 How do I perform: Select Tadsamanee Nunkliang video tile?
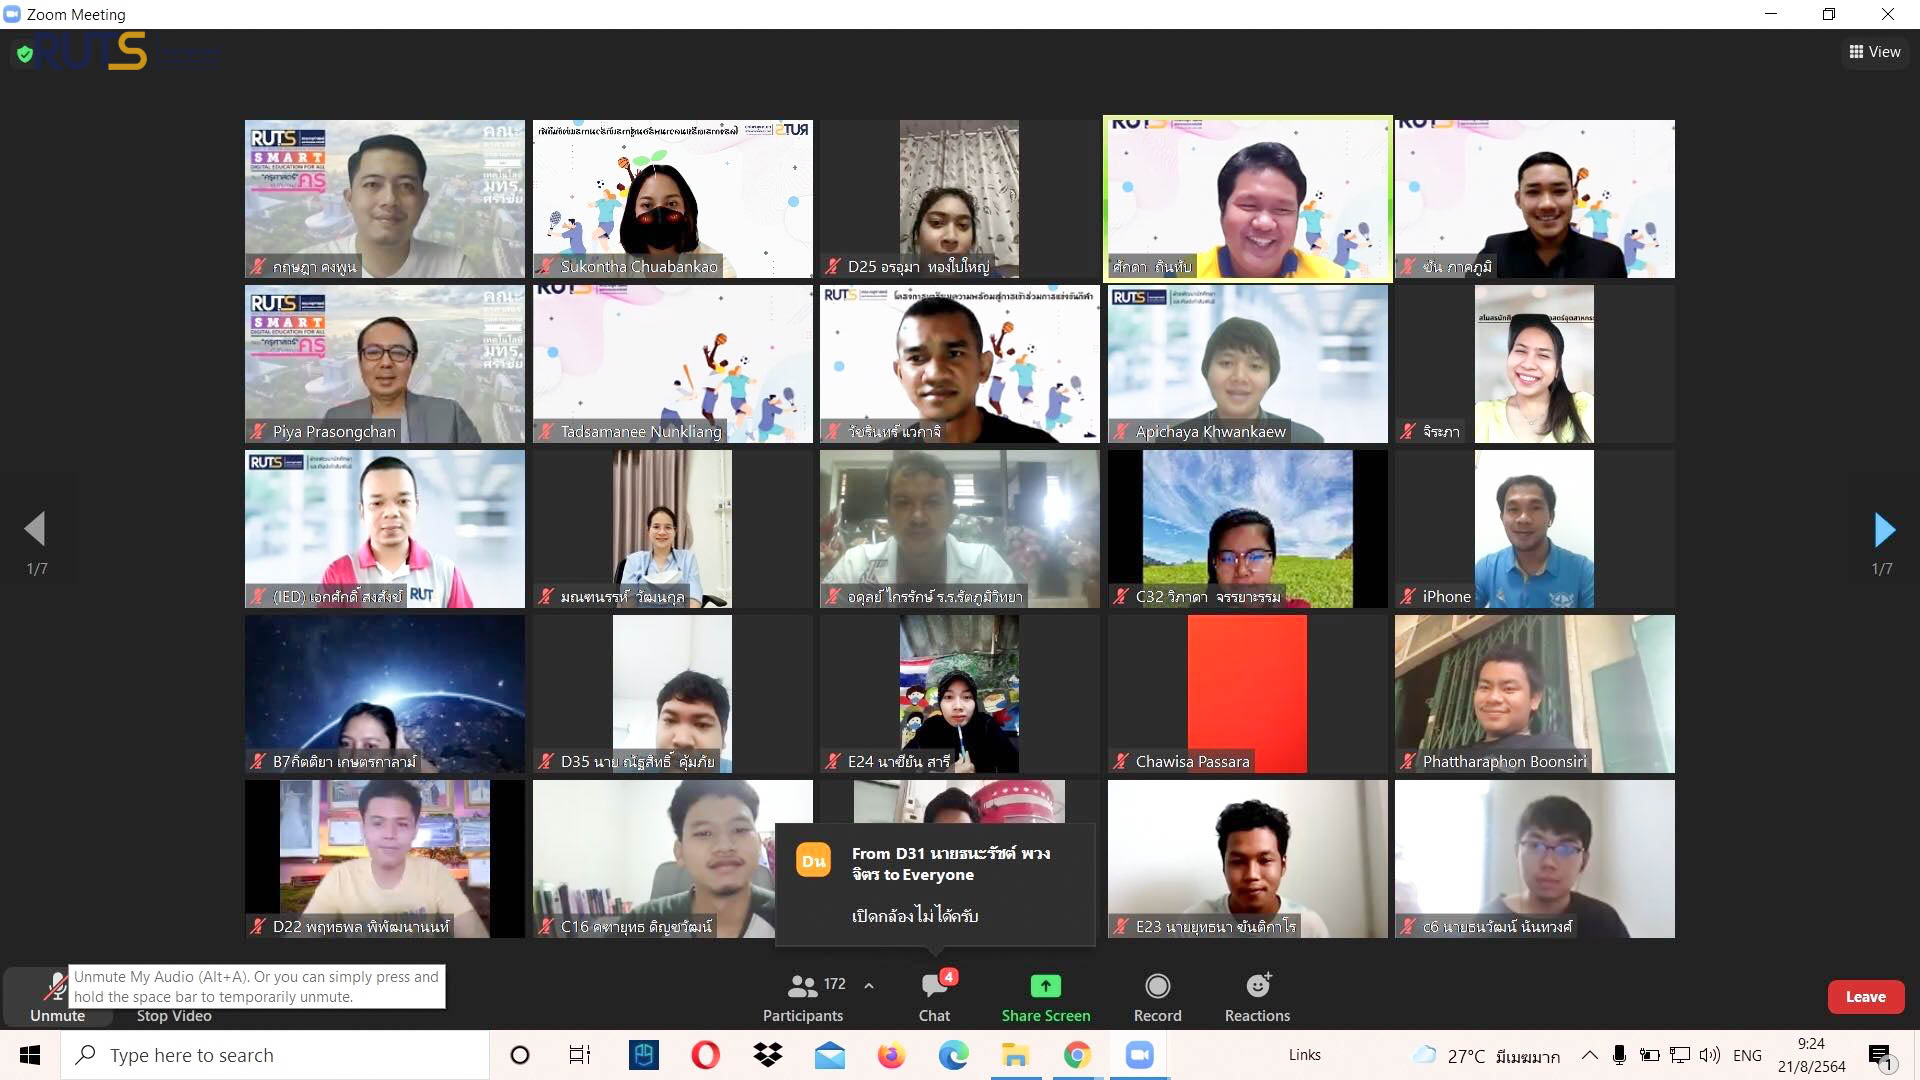point(672,364)
